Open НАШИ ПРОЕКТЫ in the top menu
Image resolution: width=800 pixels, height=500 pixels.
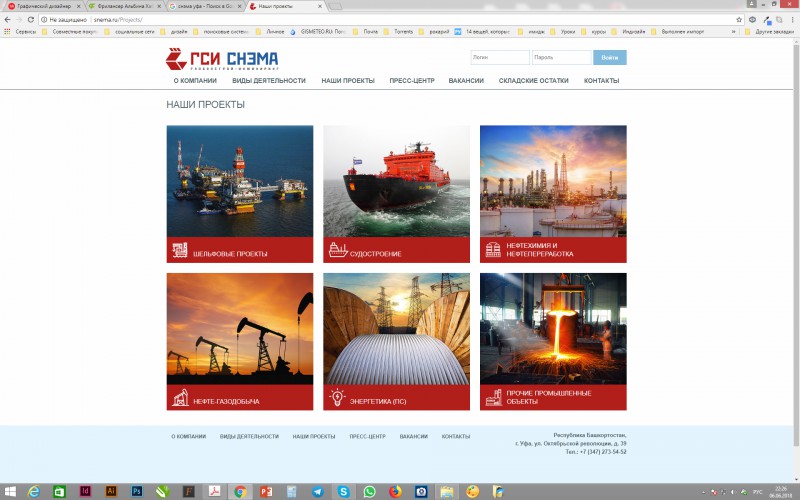coord(348,81)
